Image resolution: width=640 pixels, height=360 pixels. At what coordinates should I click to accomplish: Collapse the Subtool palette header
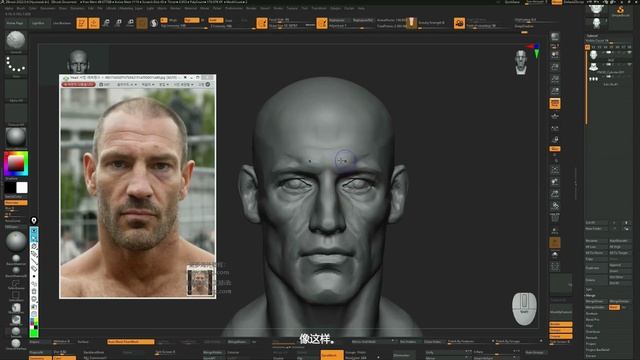point(592,36)
